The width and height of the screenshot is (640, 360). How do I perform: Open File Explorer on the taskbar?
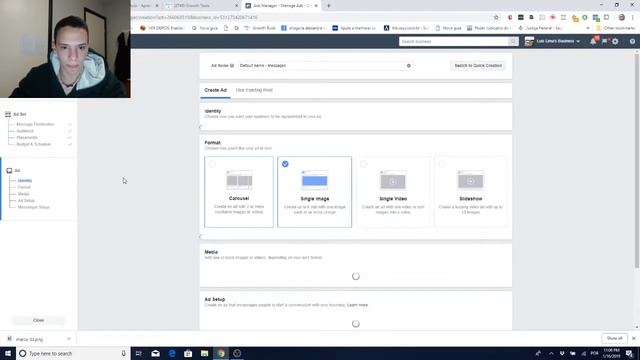click(x=204, y=353)
